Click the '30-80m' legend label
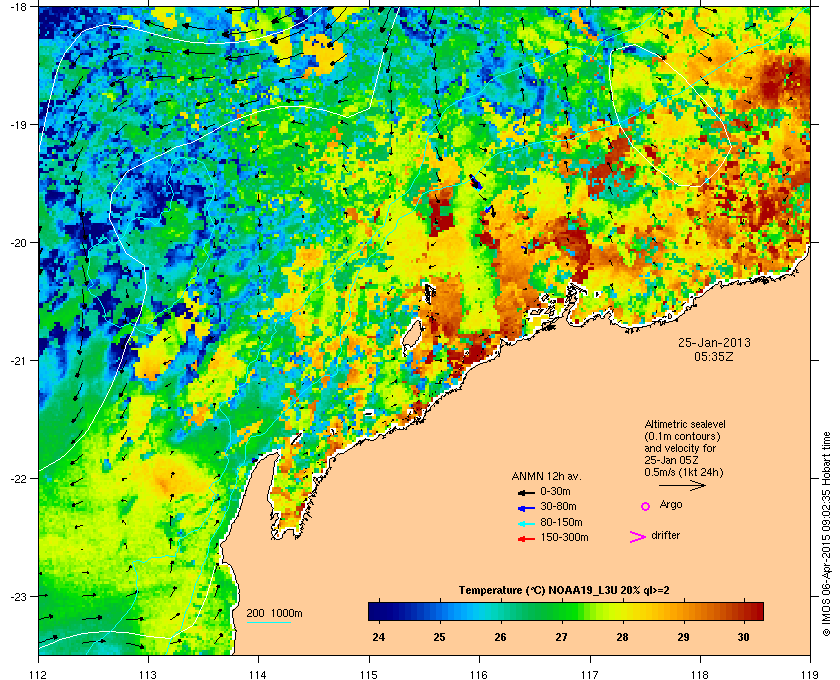This screenshot has height=680, width=840. coord(558,506)
